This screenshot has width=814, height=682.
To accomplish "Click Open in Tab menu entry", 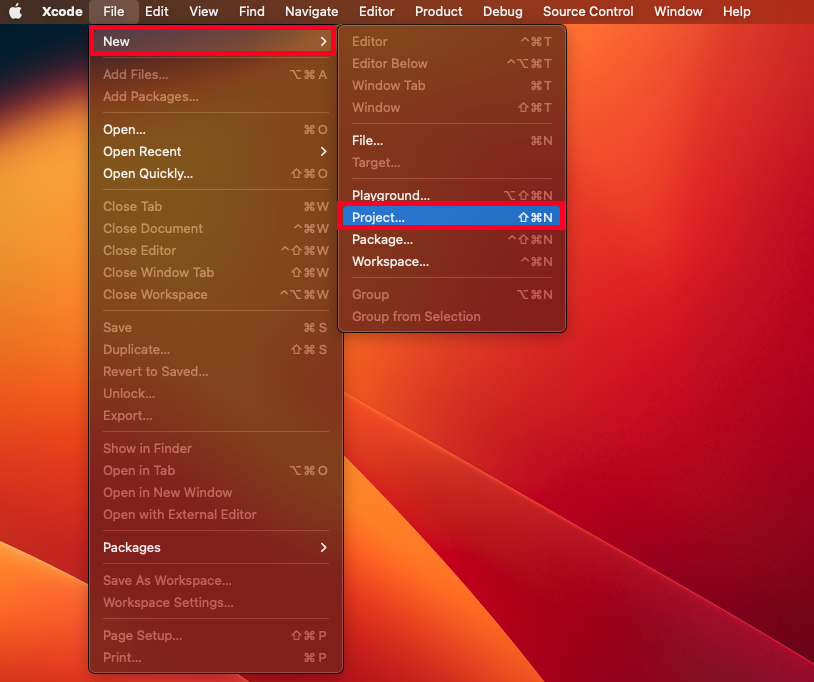I will click(x=215, y=471).
